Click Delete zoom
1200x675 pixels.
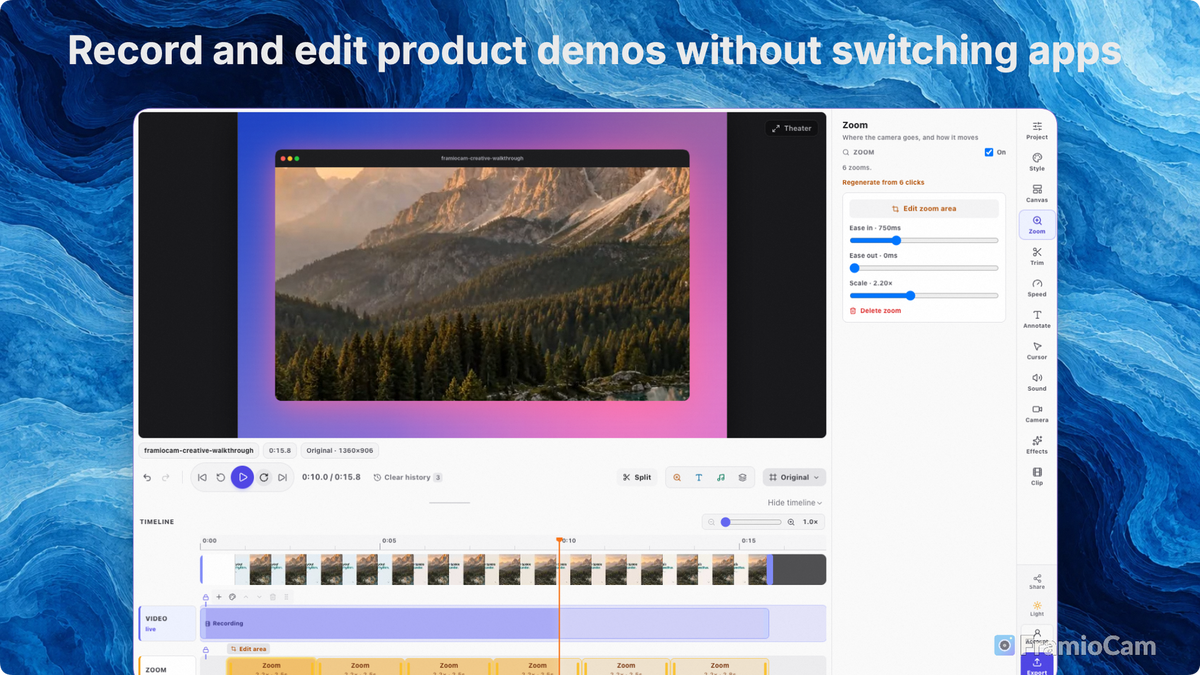(x=875, y=311)
